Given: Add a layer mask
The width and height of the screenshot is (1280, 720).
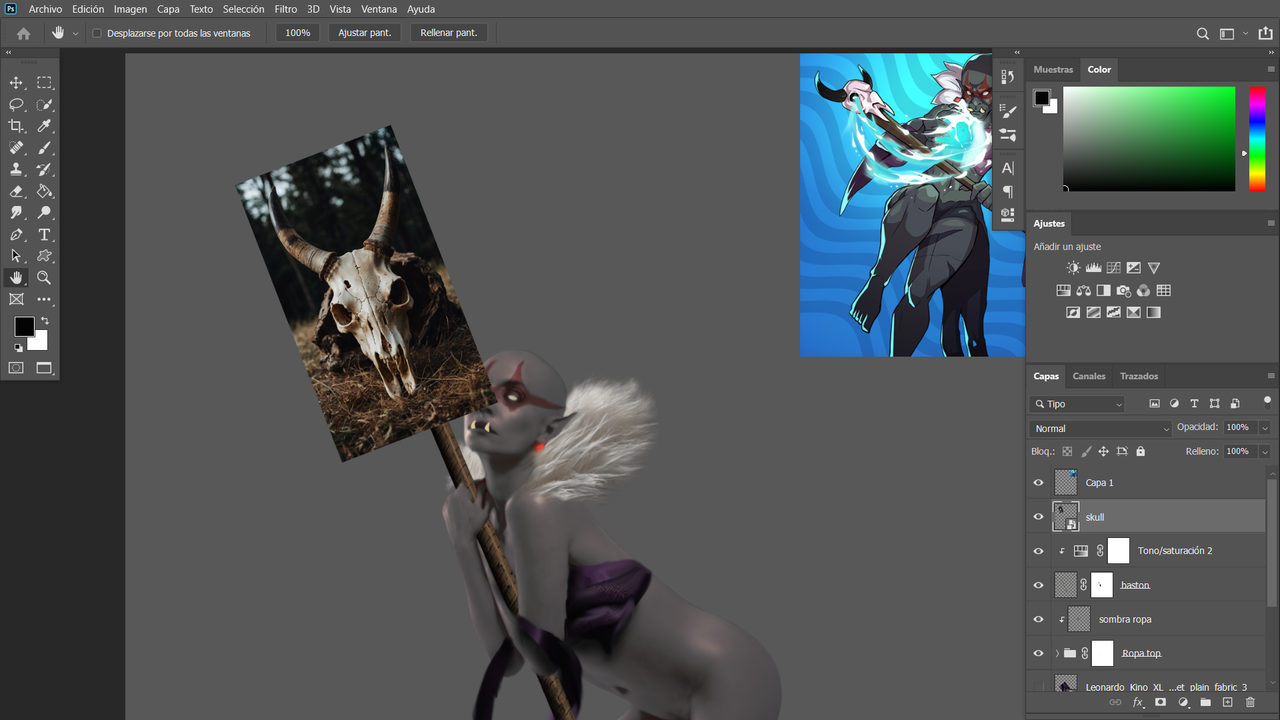Looking at the screenshot, I should coord(1160,703).
